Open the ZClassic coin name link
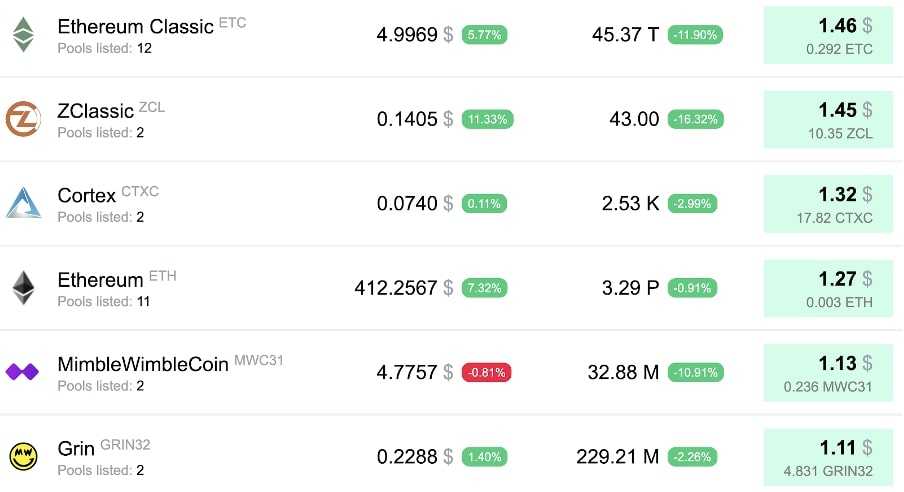This screenshot has width=904, height=492. pyautogui.click(x=97, y=111)
